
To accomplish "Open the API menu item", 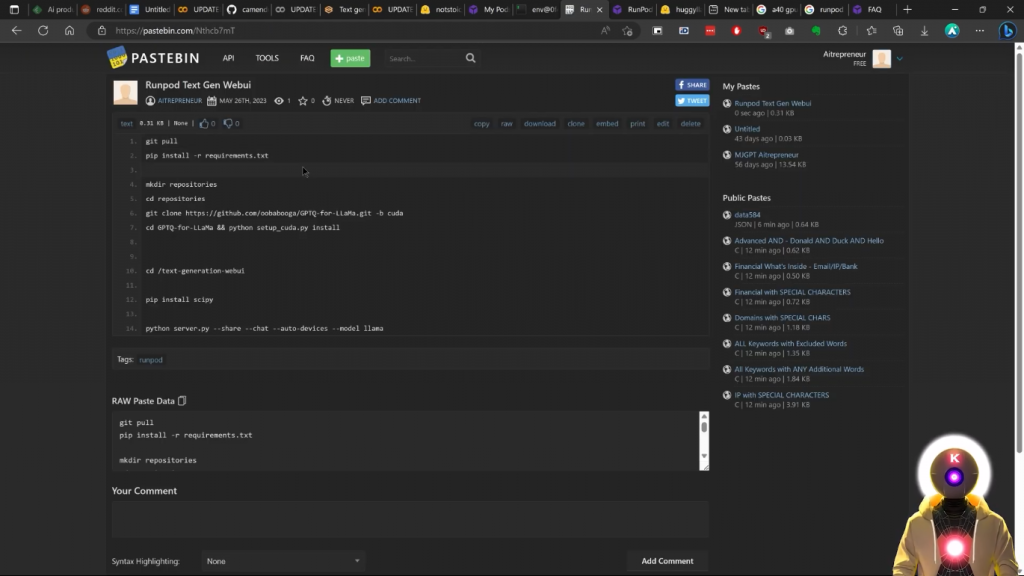I will pos(228,58).
